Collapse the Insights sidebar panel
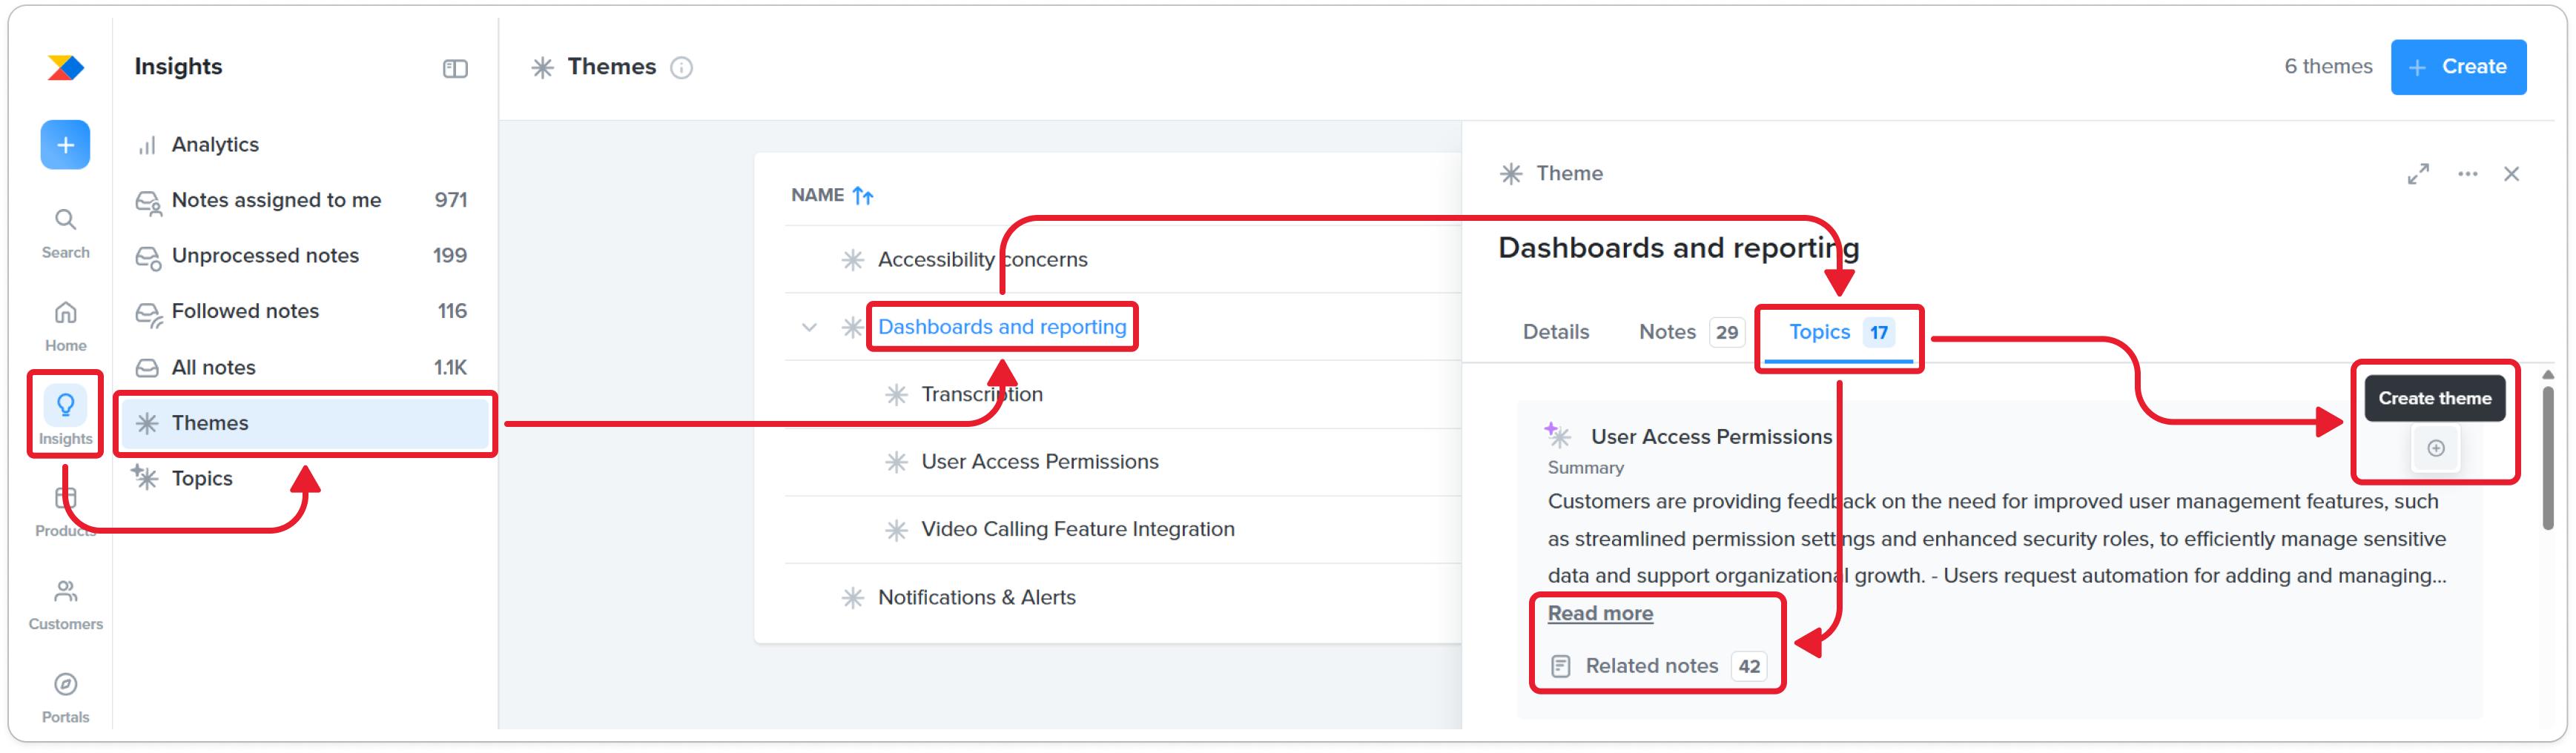The image size is (2576, 753). pos(455,68)
